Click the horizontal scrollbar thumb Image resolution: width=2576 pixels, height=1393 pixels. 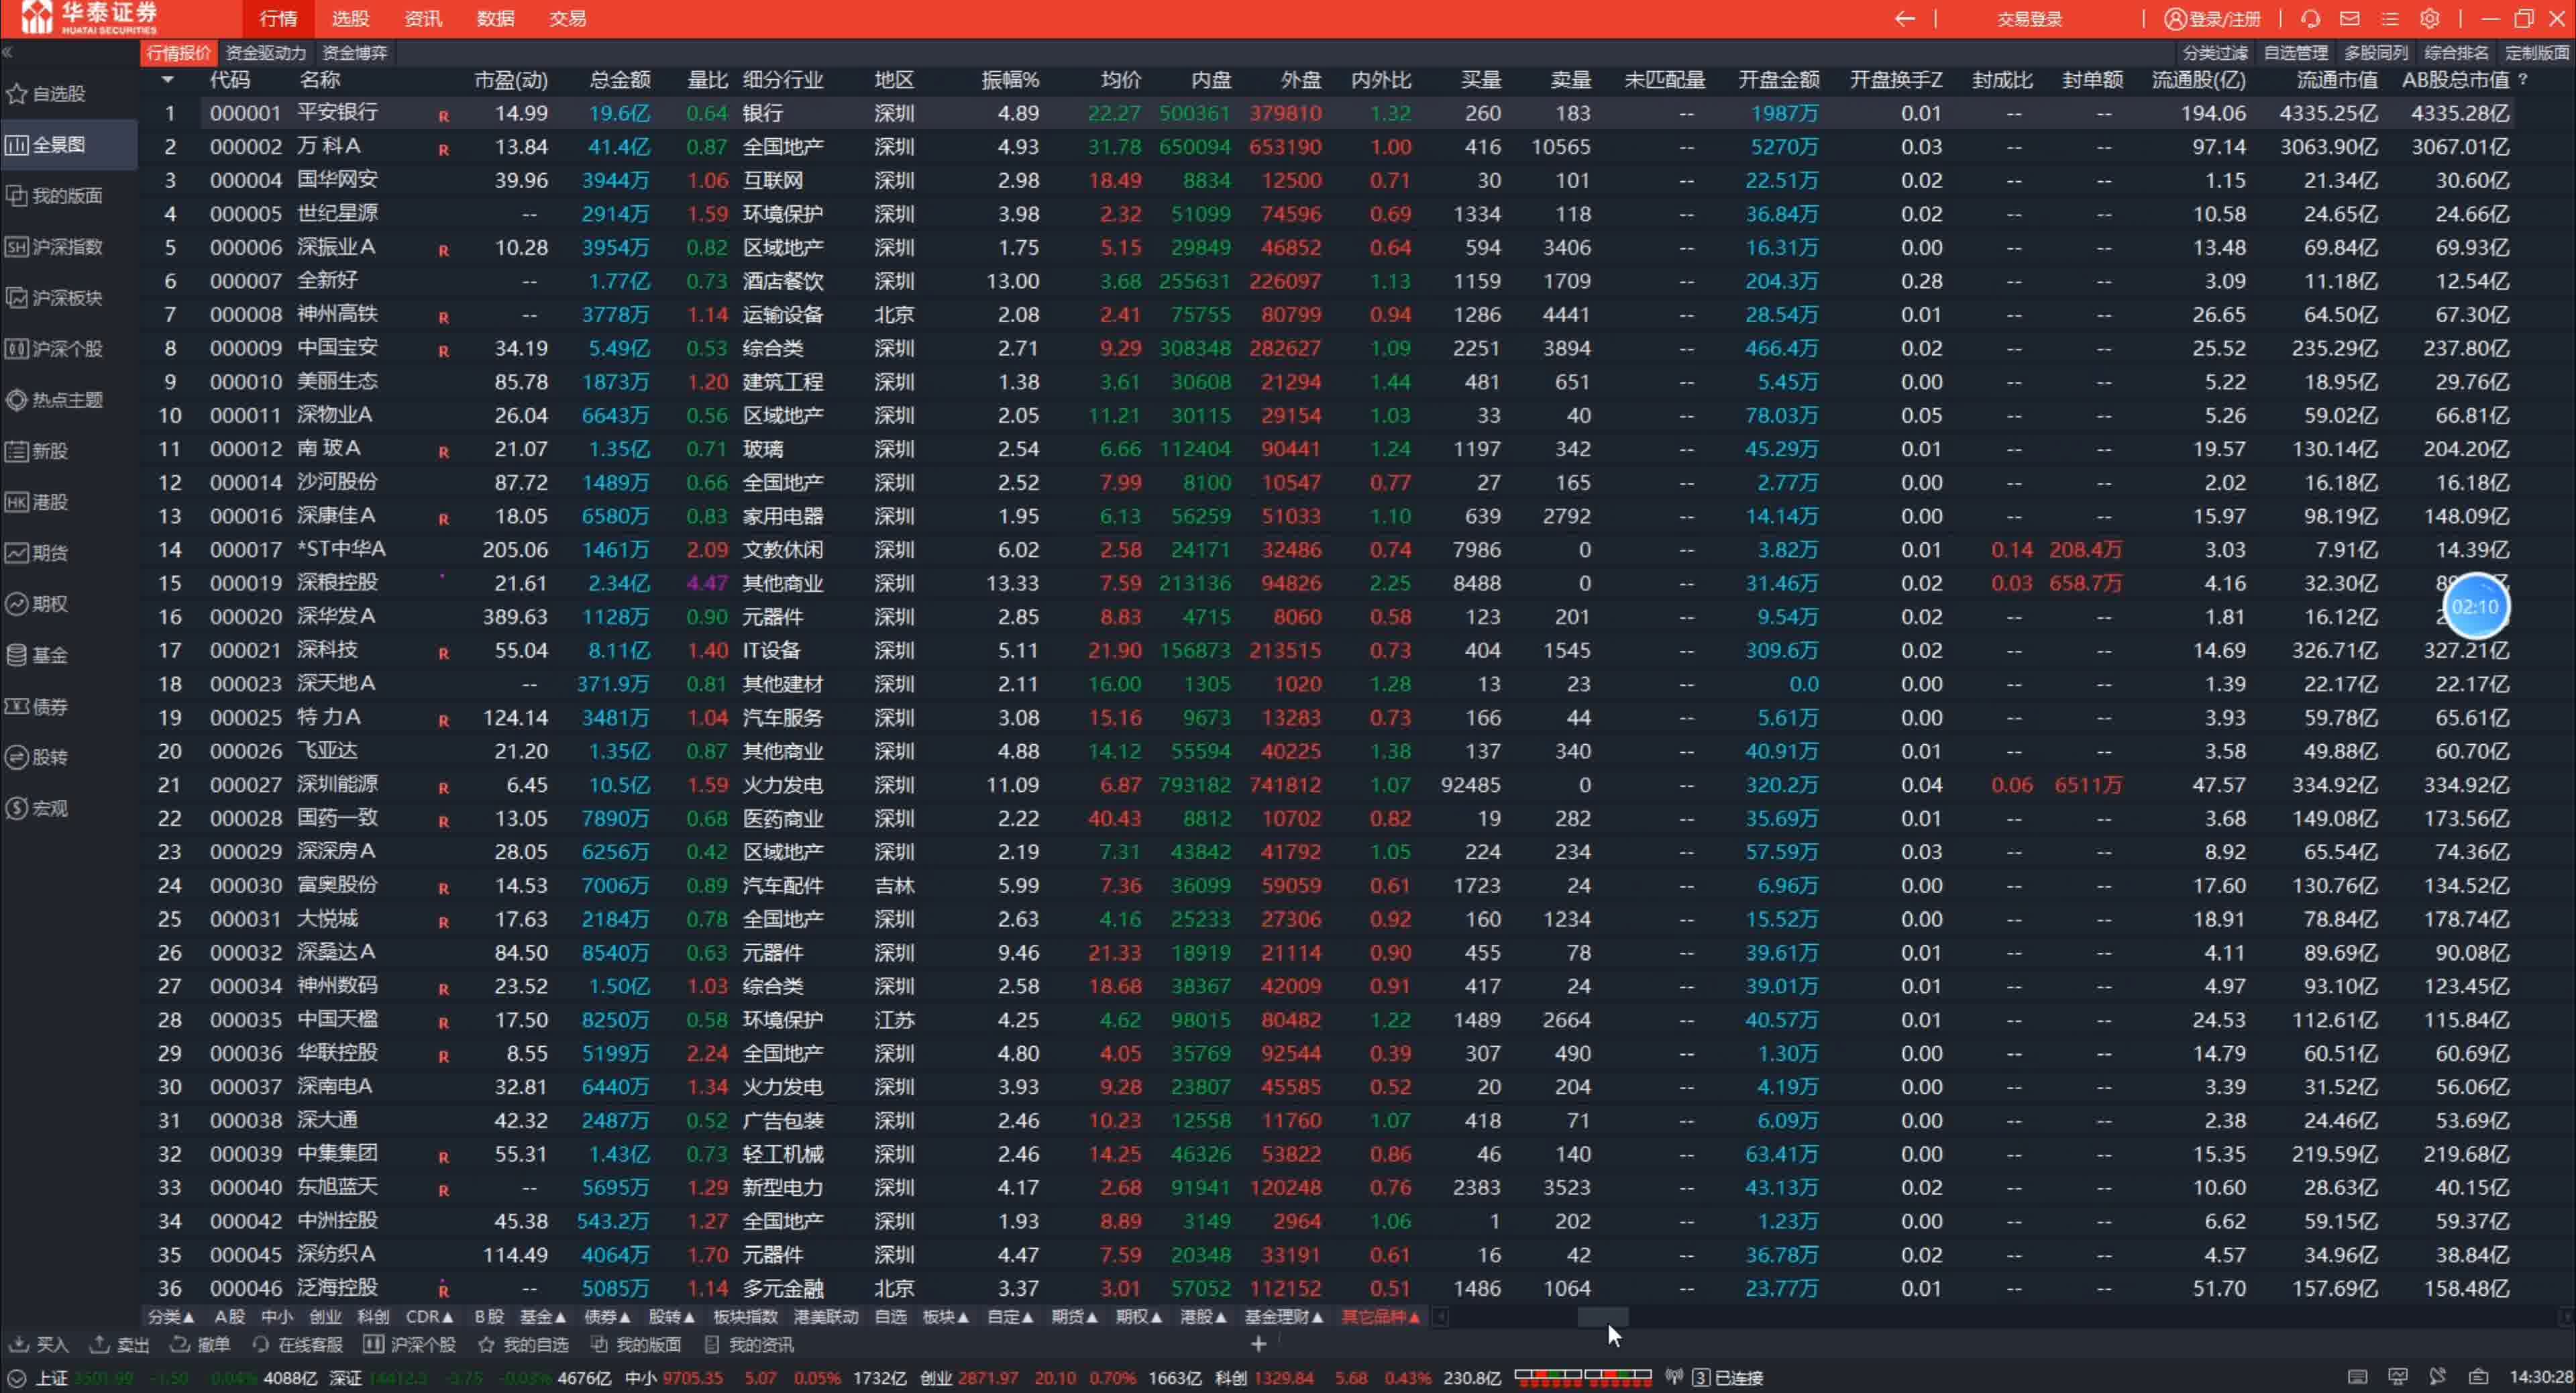point(1602,1317)
